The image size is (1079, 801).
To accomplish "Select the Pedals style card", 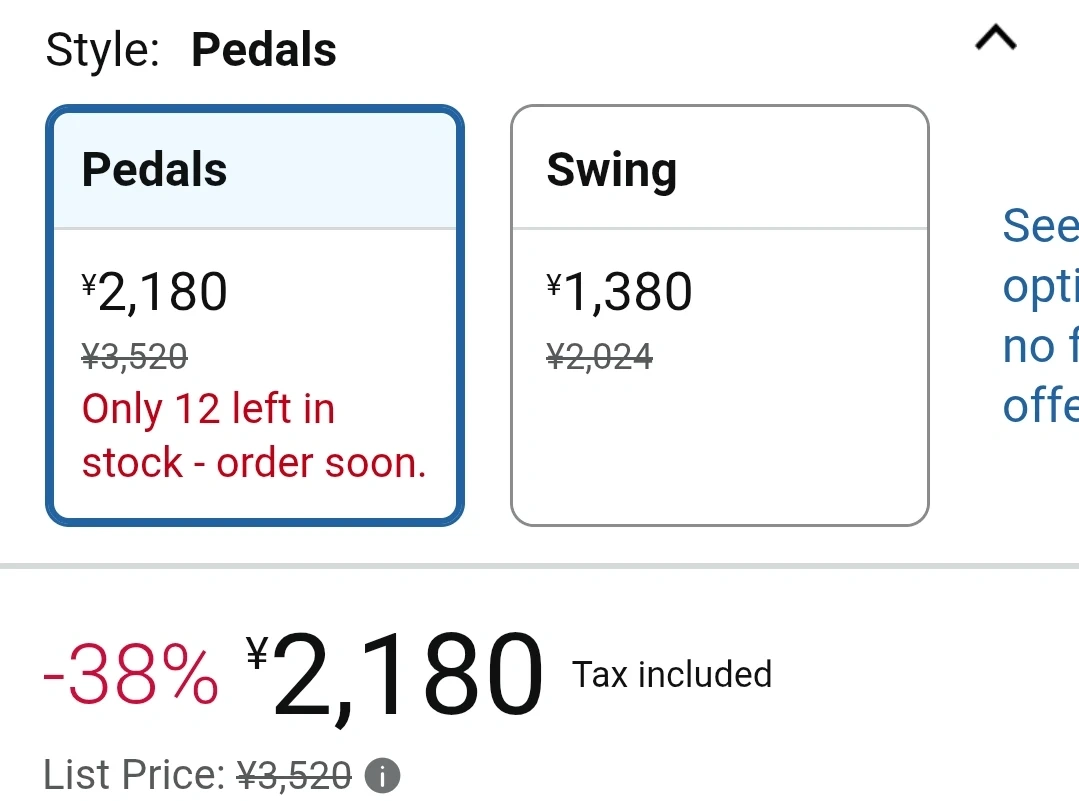I will [255, 315].
